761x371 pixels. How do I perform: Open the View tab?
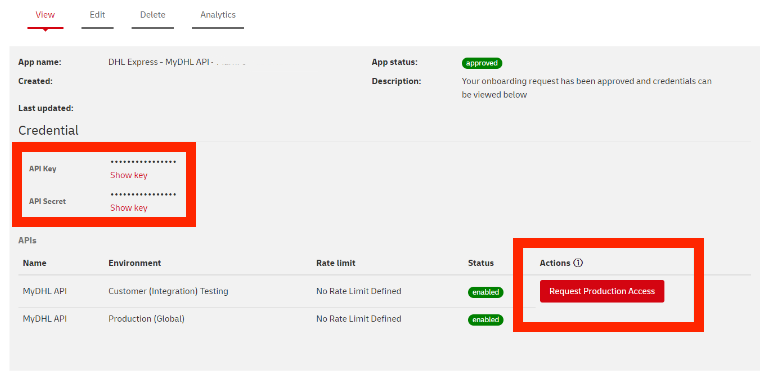point(45,15)
